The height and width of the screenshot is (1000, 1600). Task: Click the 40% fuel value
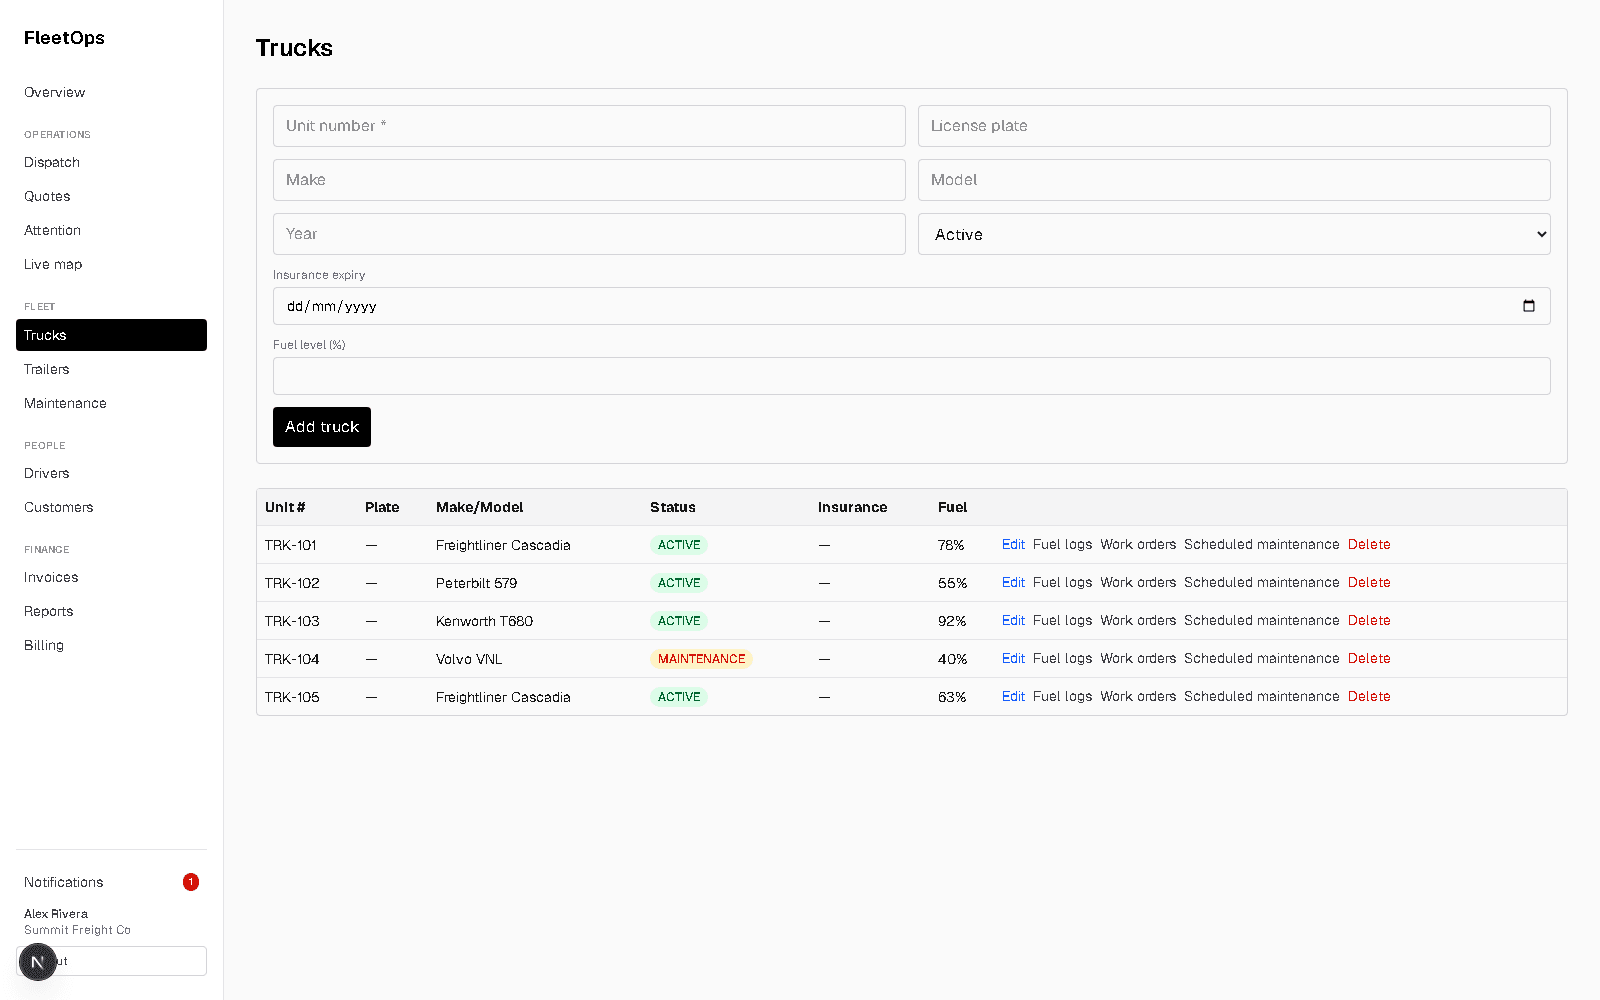coord(952,659)
